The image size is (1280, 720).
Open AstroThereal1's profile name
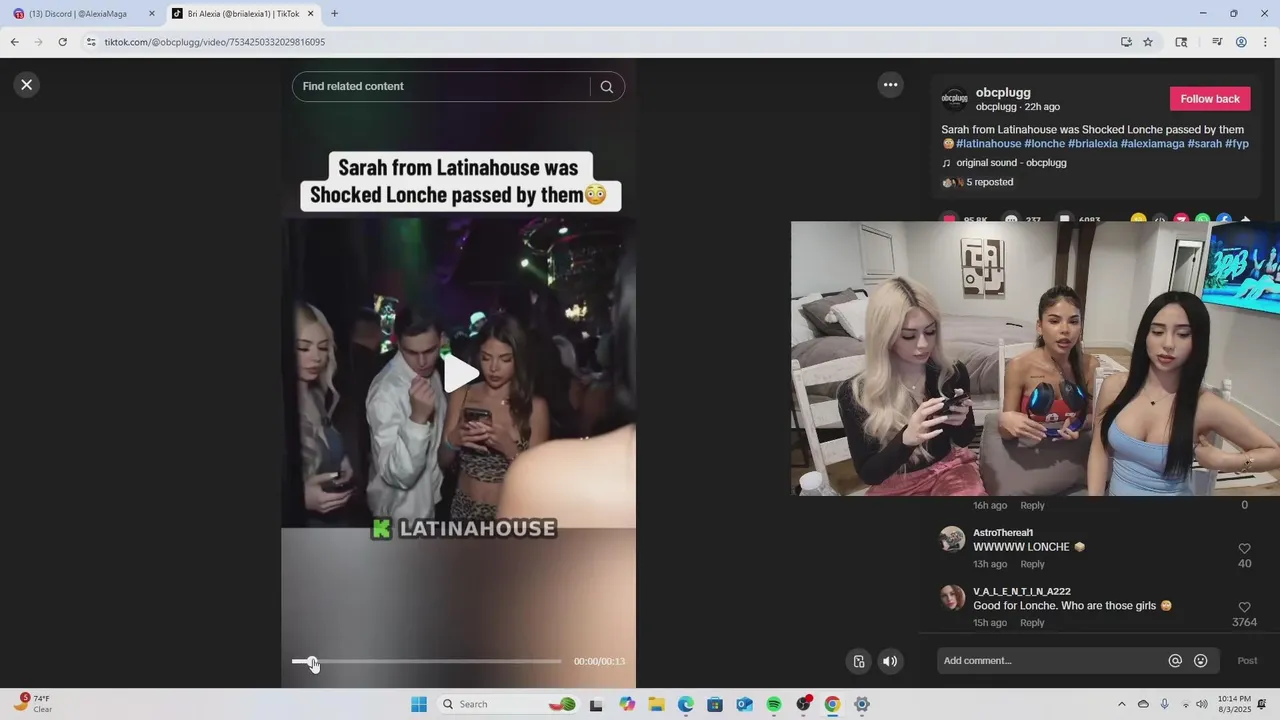[x=1003, y=533]
